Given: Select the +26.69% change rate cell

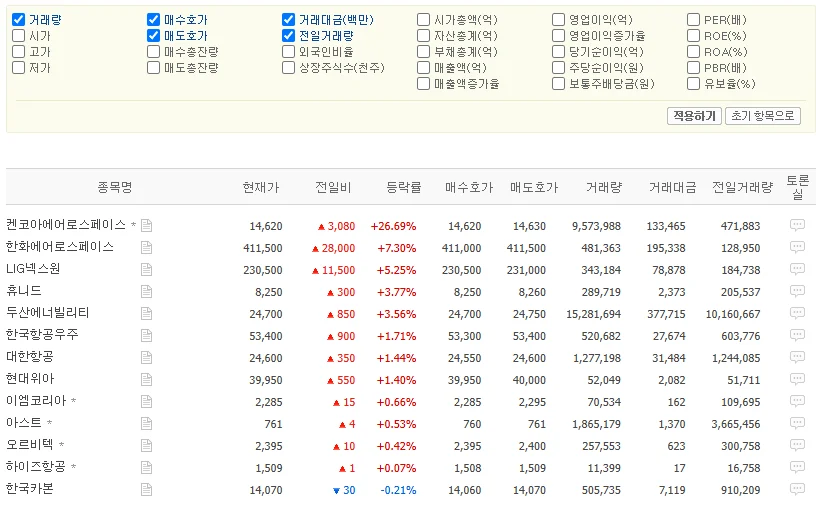Looking at the screenshot, I should pyautogui.click(x=393, y=226).
